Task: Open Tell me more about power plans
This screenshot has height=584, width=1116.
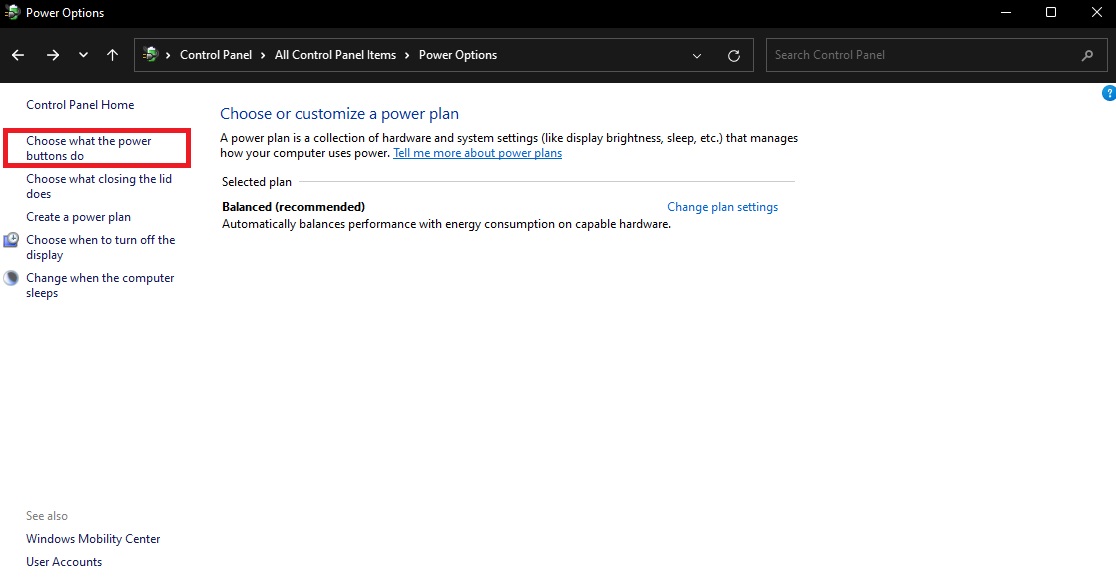Action: [x=477, y=153]
